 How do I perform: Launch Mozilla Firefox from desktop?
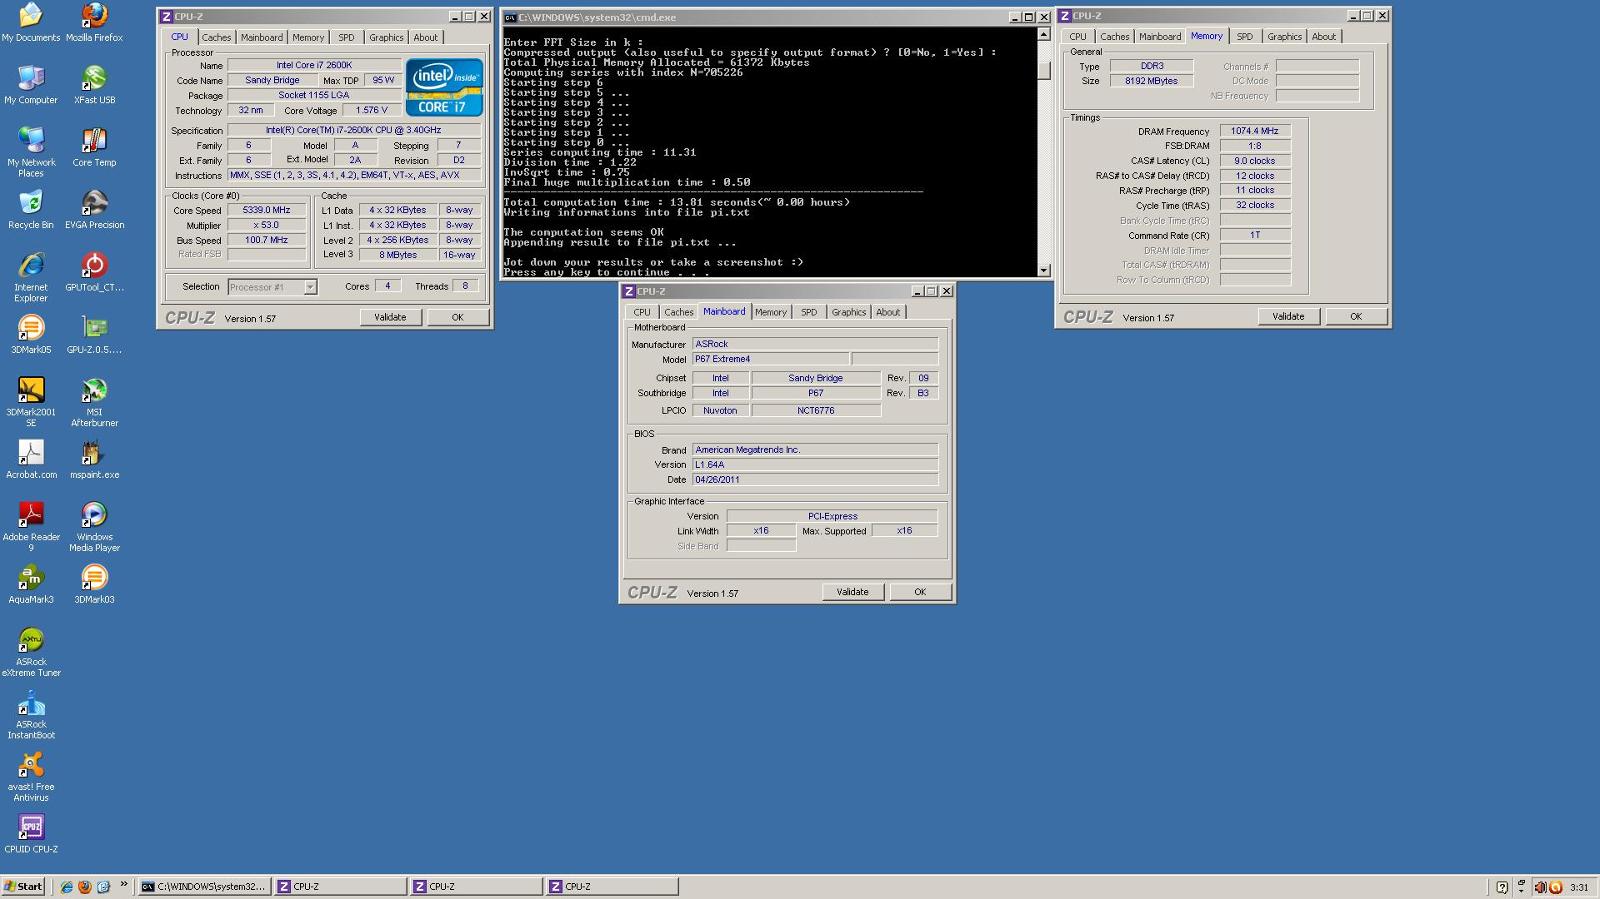tap(94, 22)
